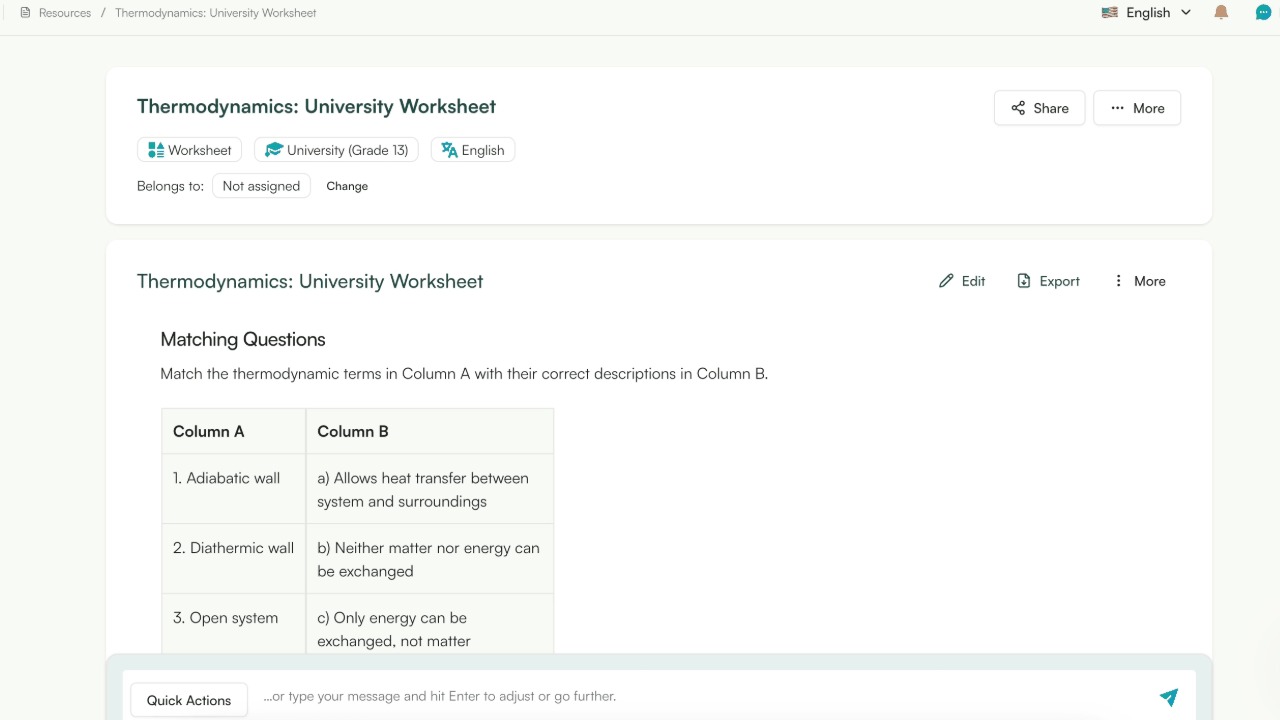Screen dimensions: 1280x720
Task: Select the Resources breadcrumb
Action: pos(64,12)
